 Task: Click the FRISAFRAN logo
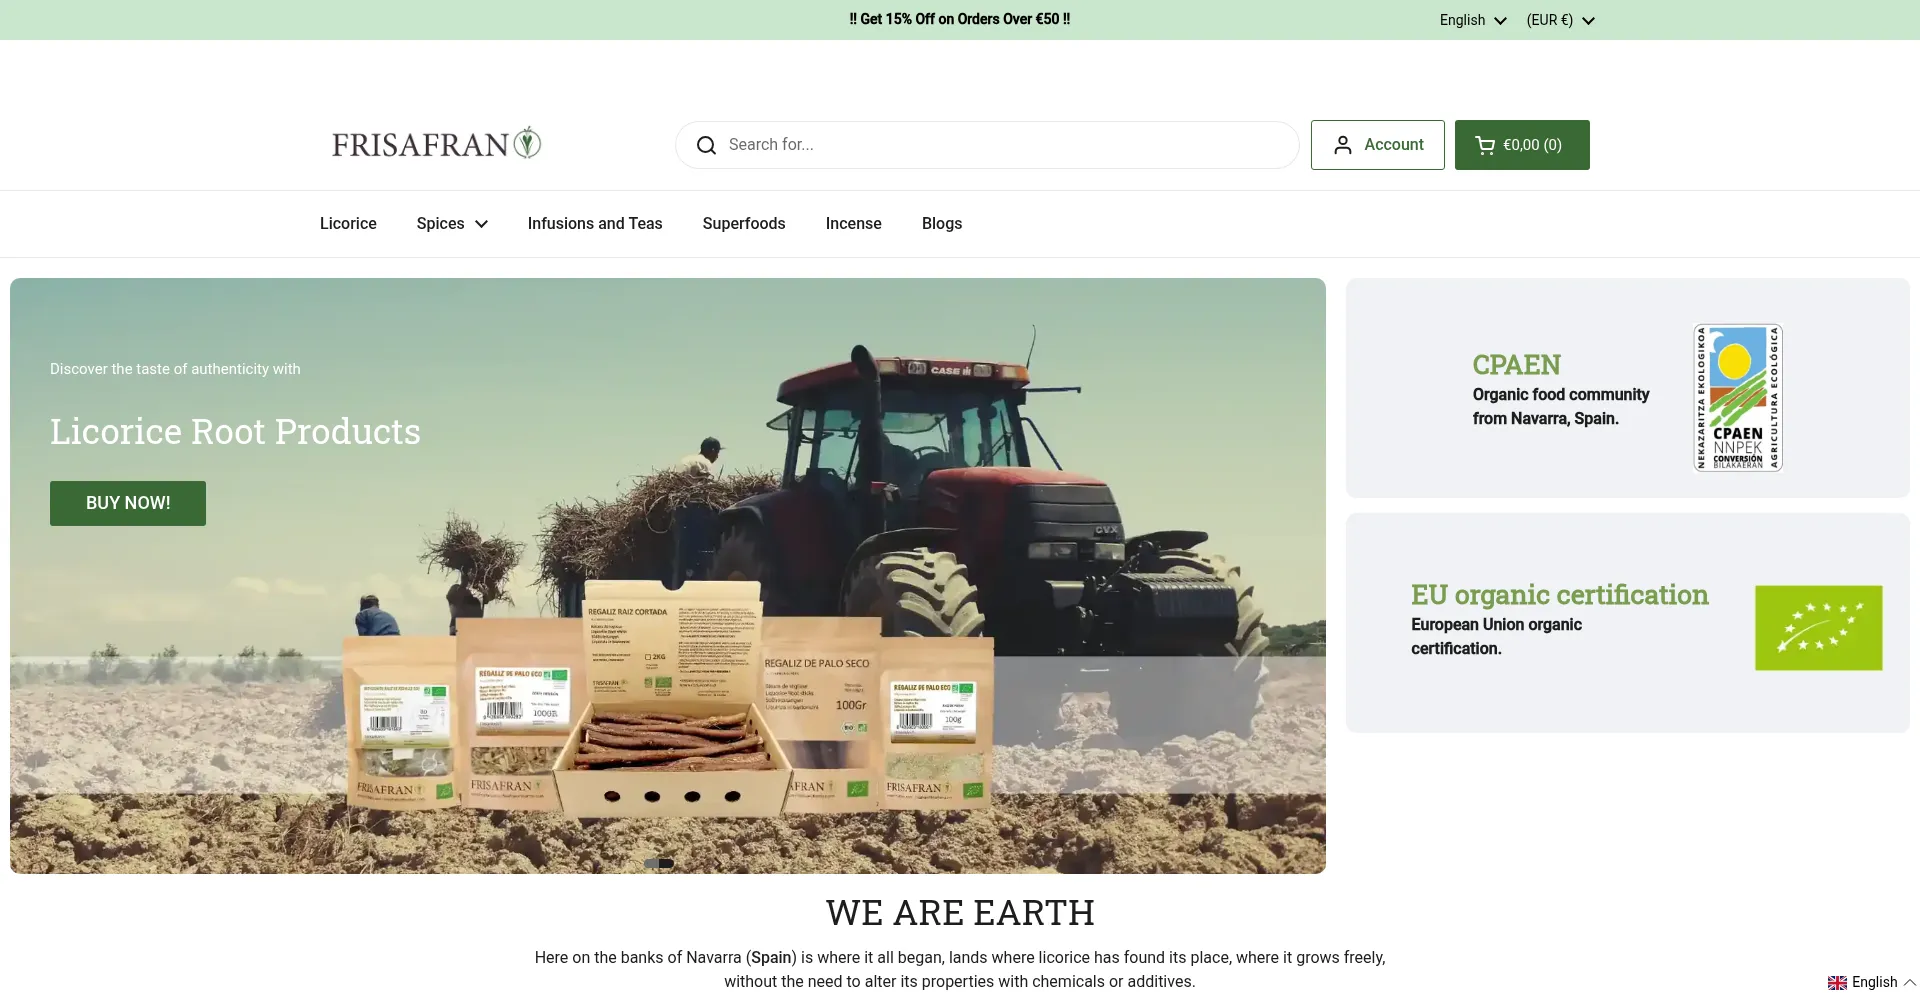(436, 144)
